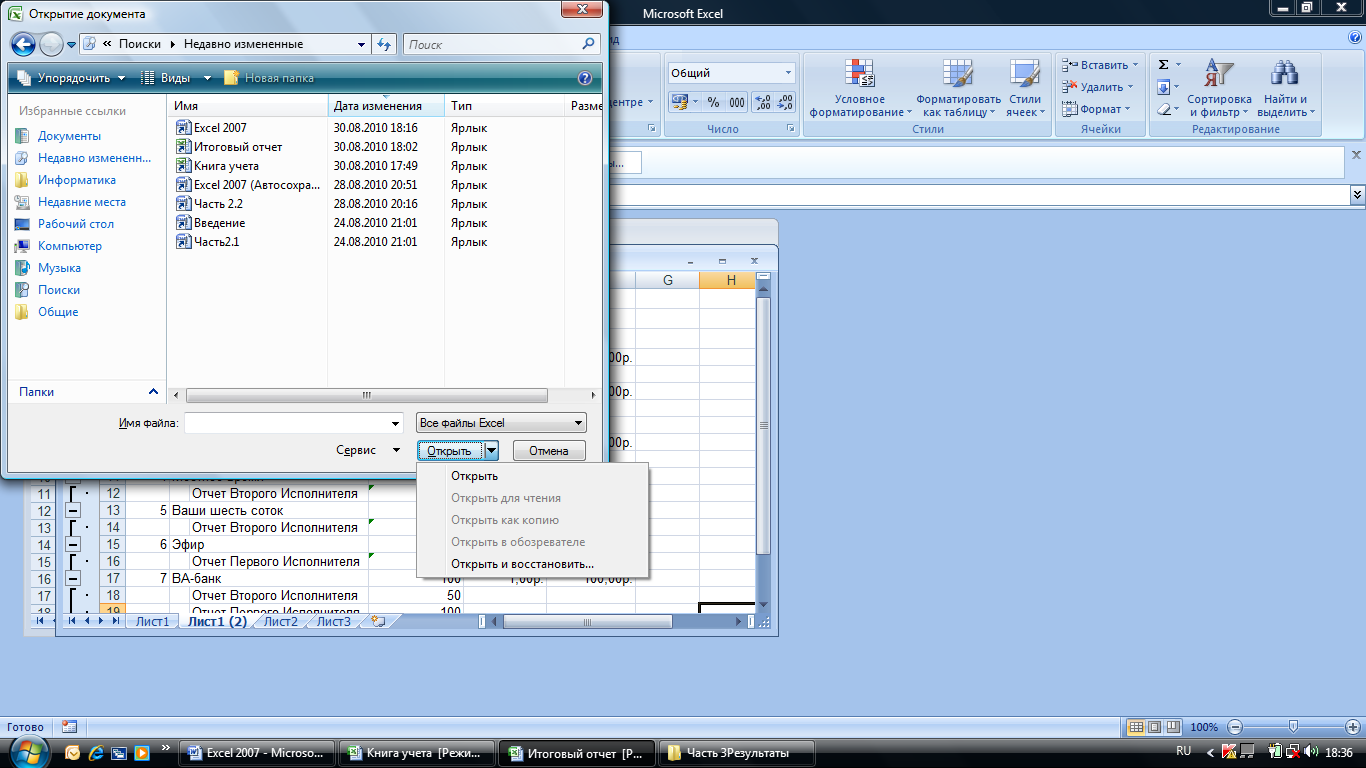Expand the formula bar with the chevron

pyautogui.click(x=1357, y=194)
